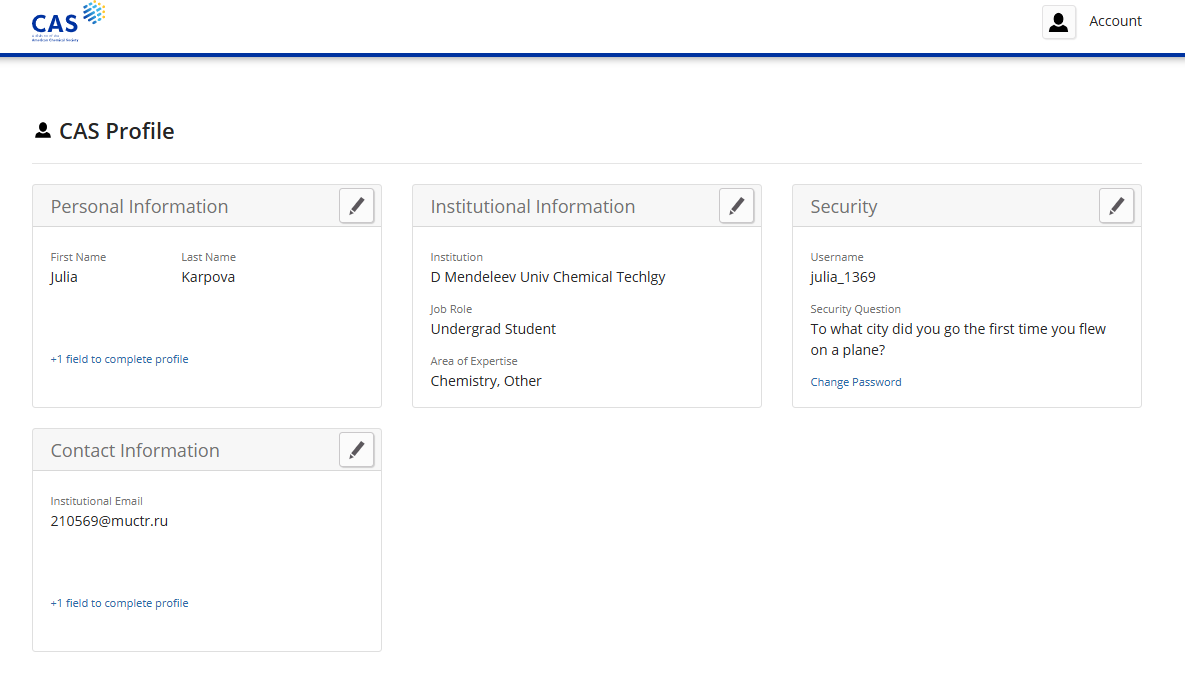Open the Security panel edit pencil
Image resolution: width=1185 pixels, height=695 pixels.
click(1117, 206)
